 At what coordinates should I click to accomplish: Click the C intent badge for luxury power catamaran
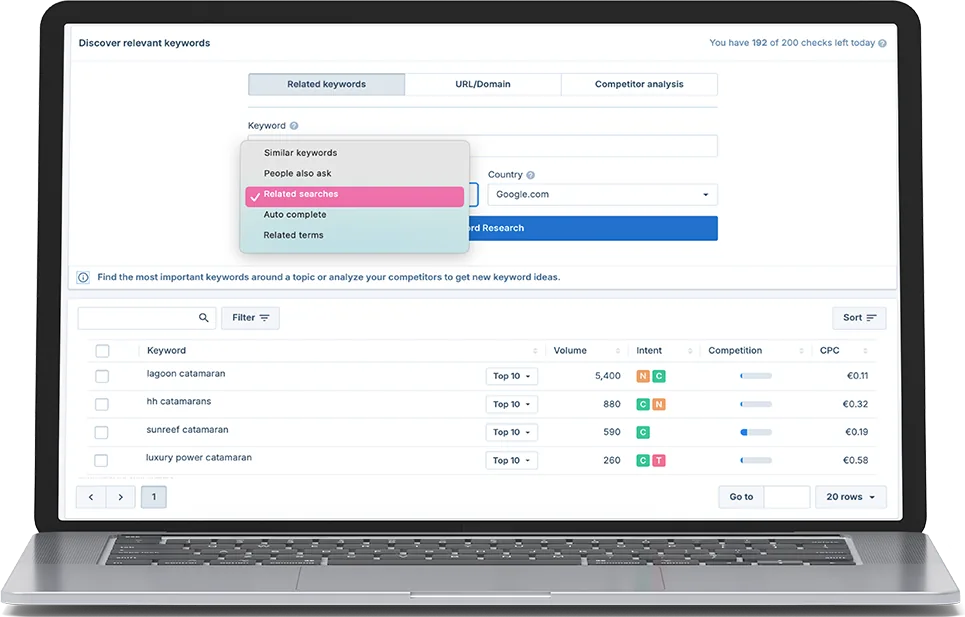click(x=643, y=460)
